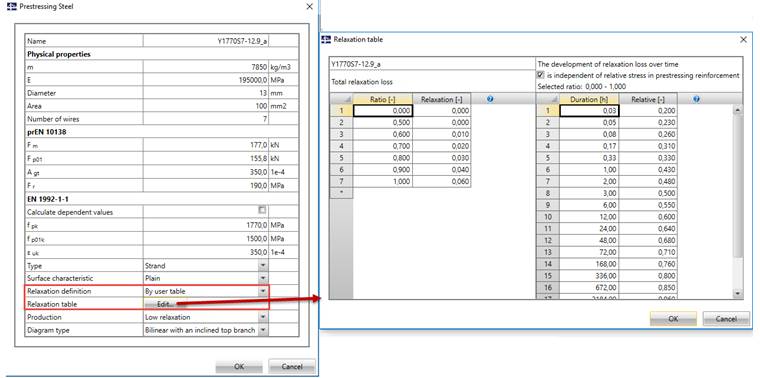Click Cancel in Relaxation table dialog
Viewport: 760px width, 378px height.
[x=726, y=319]
